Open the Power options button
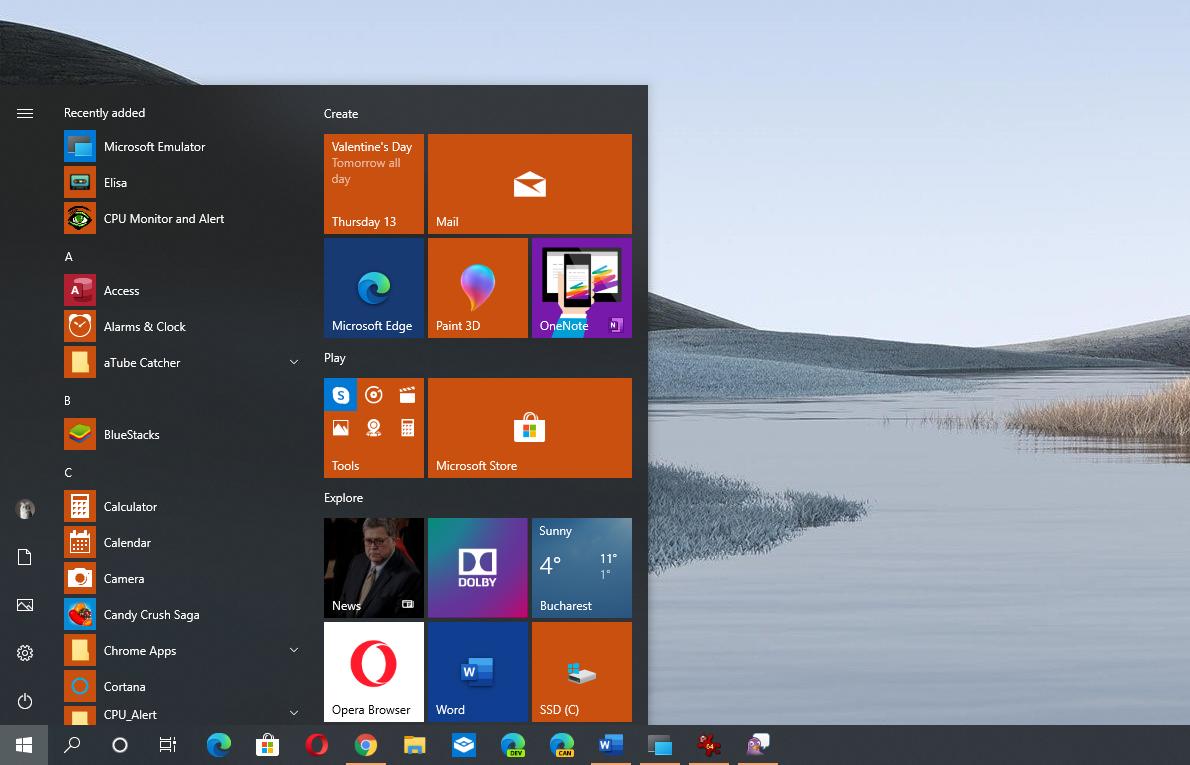 click(25, 700)
